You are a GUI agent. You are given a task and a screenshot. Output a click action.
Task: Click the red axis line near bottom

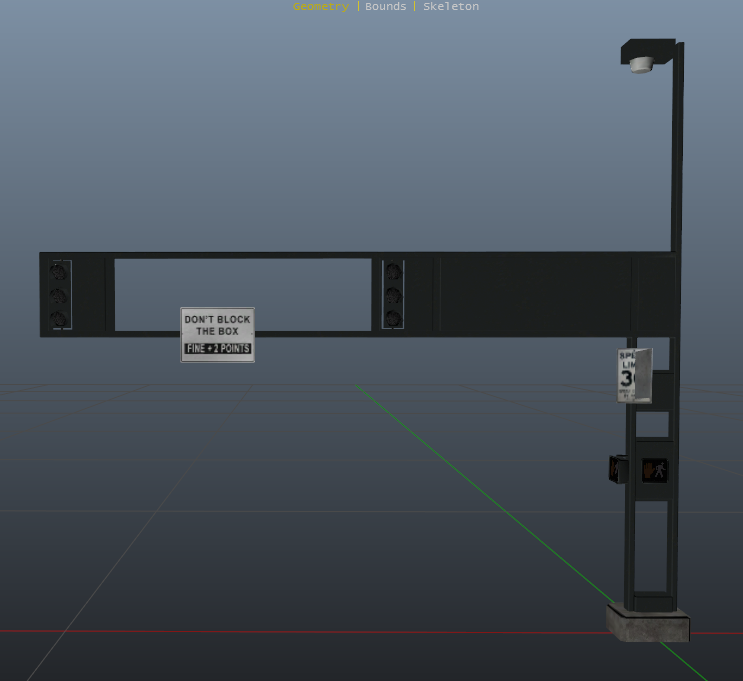click(300, 632)
